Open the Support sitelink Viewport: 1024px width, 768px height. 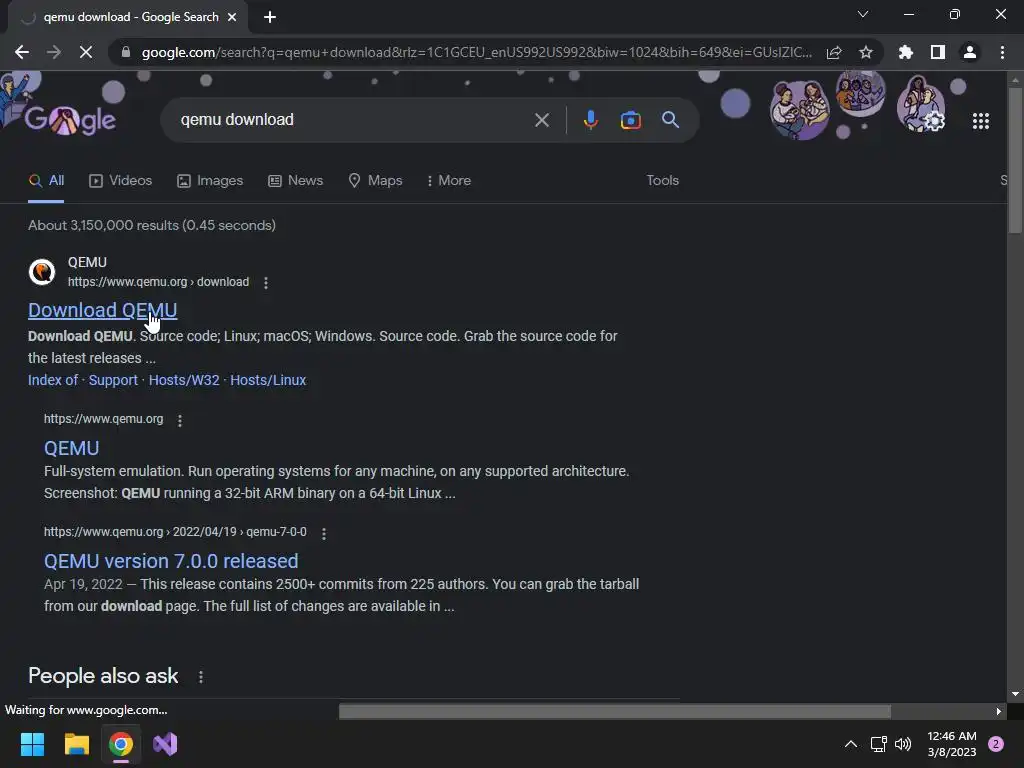tap(113, 380)
